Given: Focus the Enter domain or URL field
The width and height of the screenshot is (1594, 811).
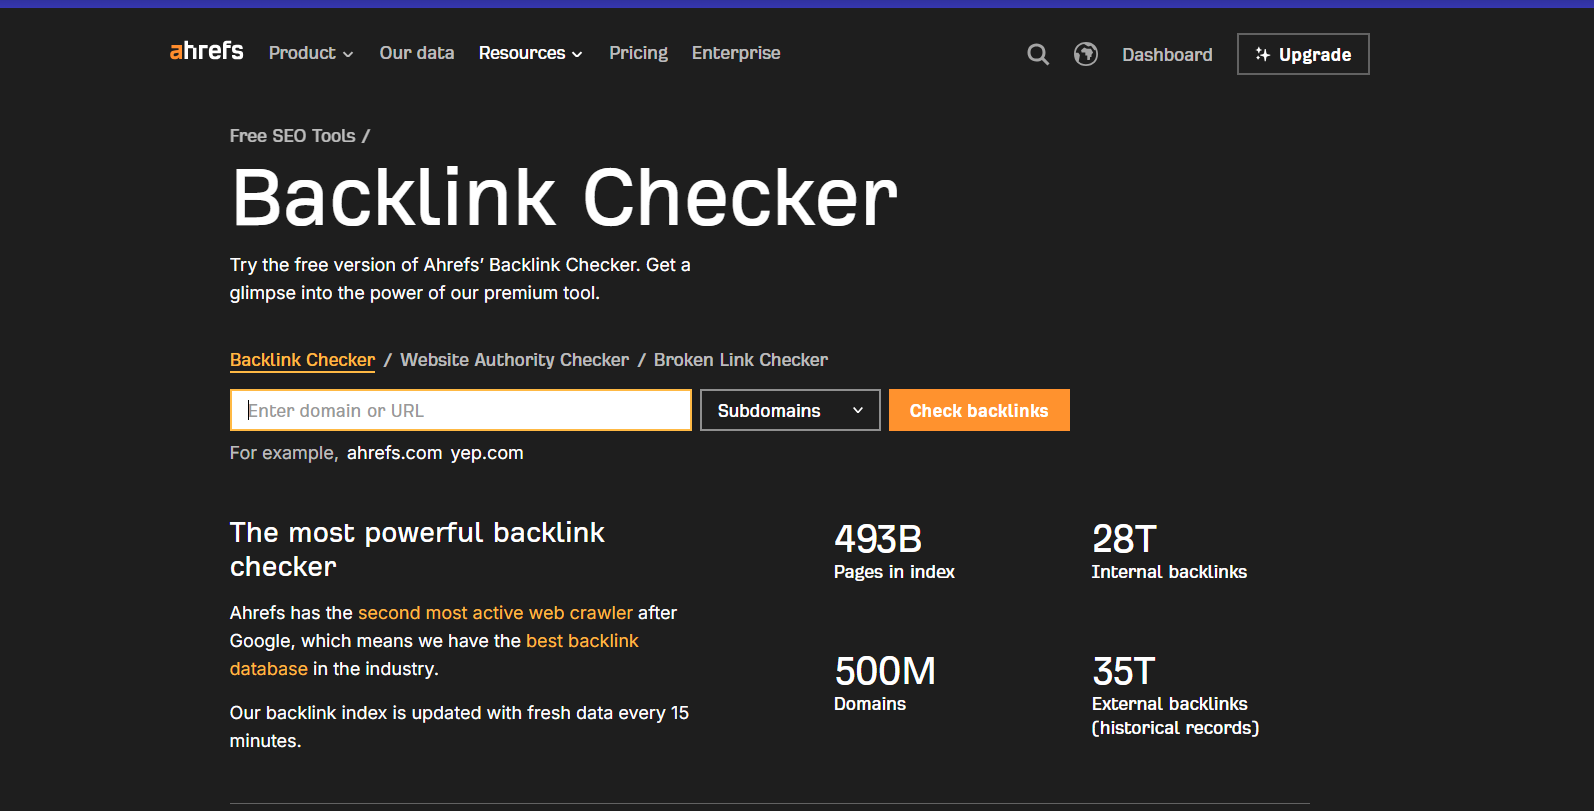Looking at the screenshot, I should pyautogui.click(x=461, y=410).
